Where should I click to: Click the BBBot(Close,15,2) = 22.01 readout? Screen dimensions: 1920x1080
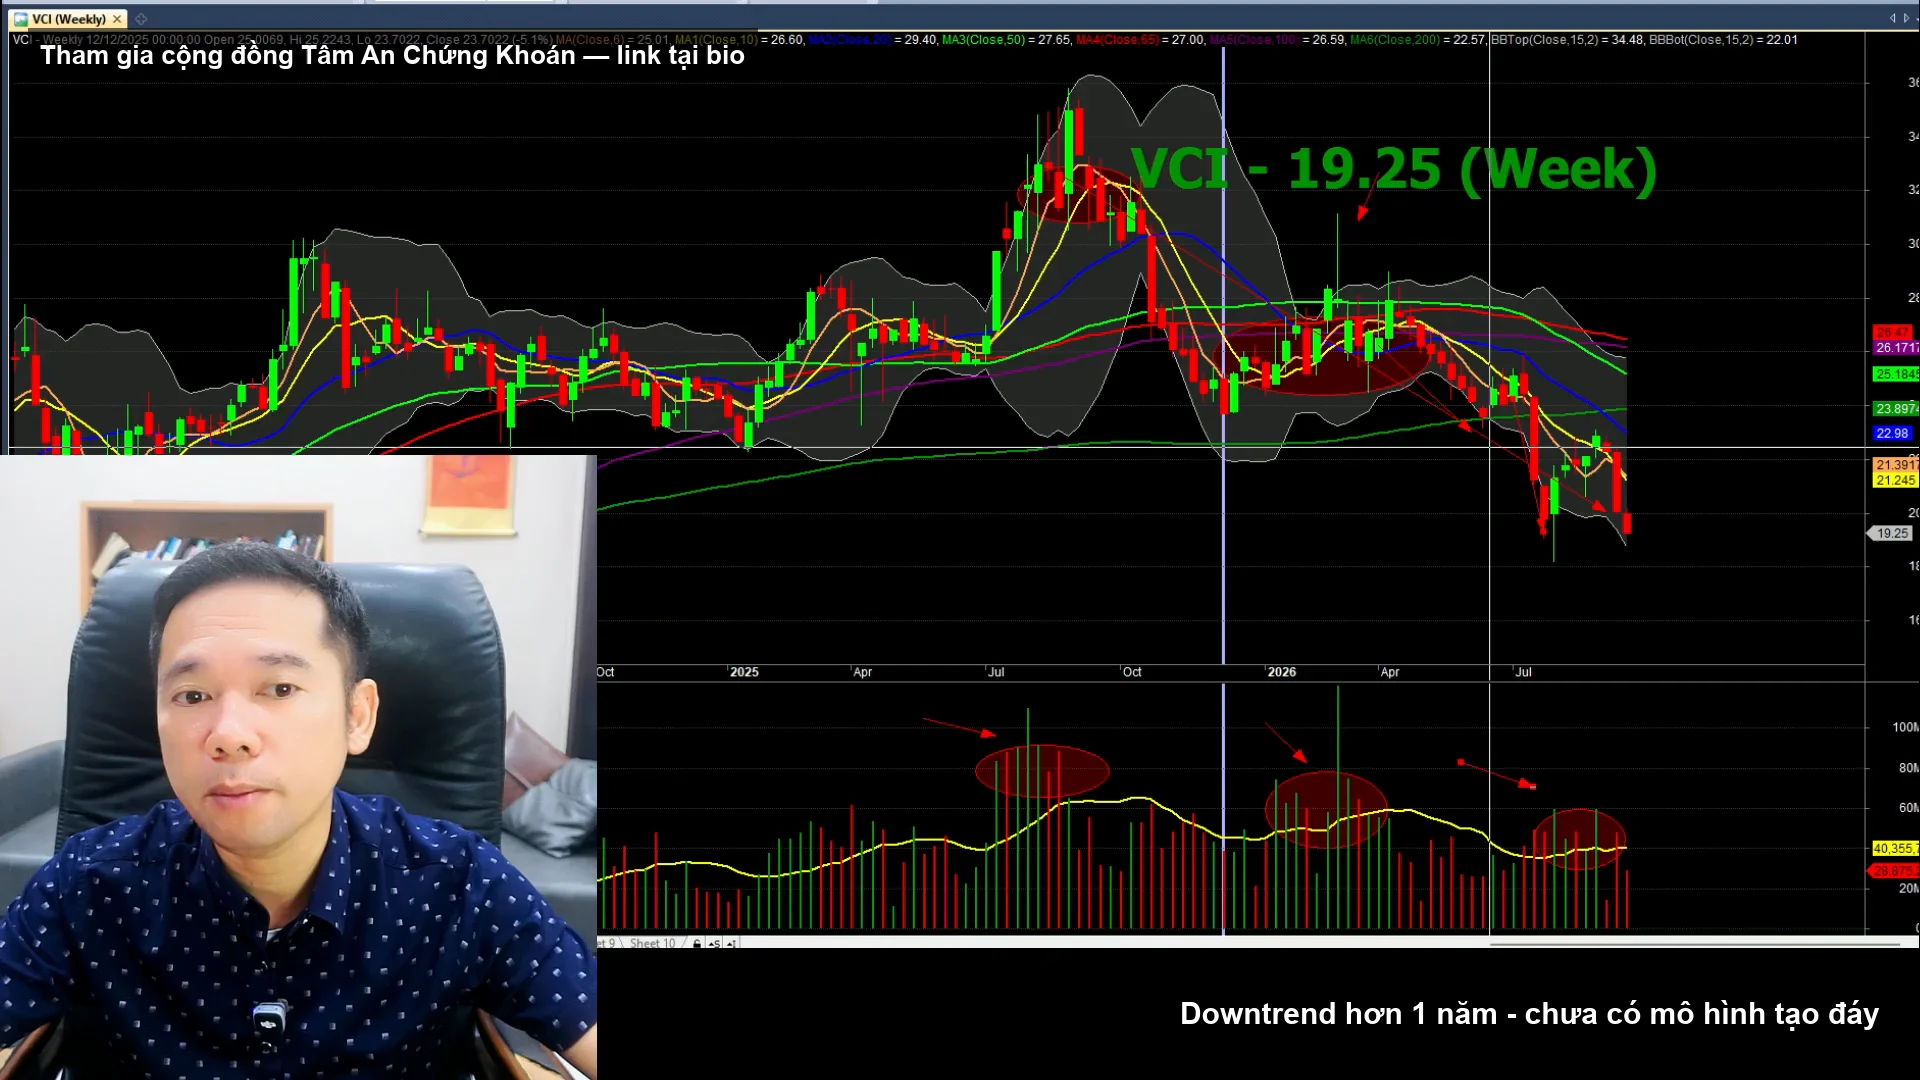click(1723, 40)
